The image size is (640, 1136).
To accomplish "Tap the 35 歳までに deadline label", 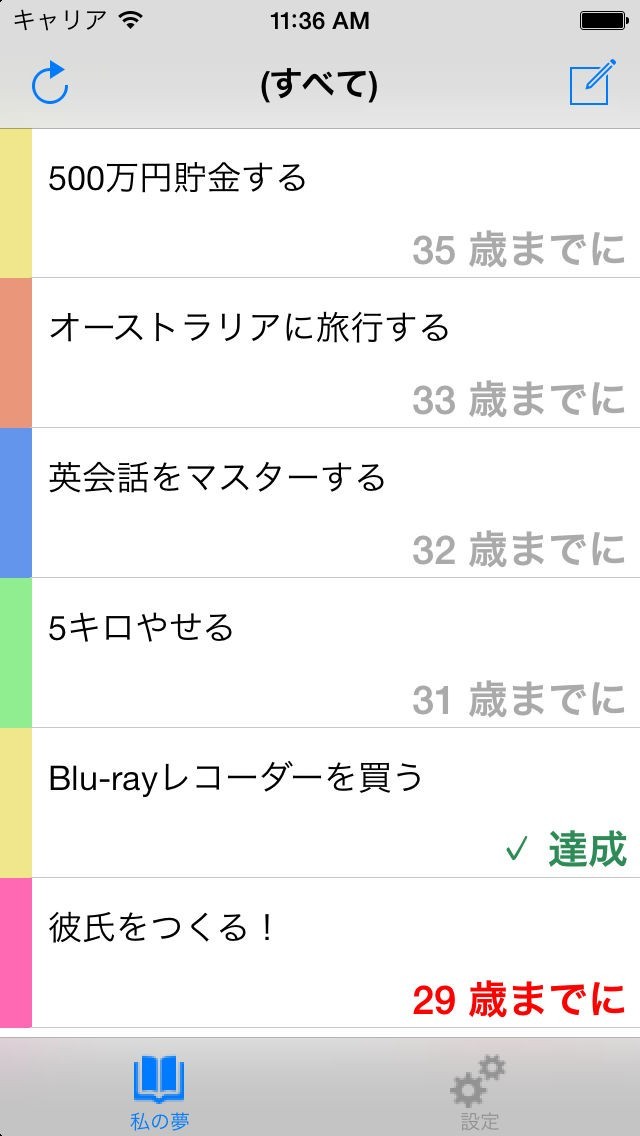I will point(518,250).
